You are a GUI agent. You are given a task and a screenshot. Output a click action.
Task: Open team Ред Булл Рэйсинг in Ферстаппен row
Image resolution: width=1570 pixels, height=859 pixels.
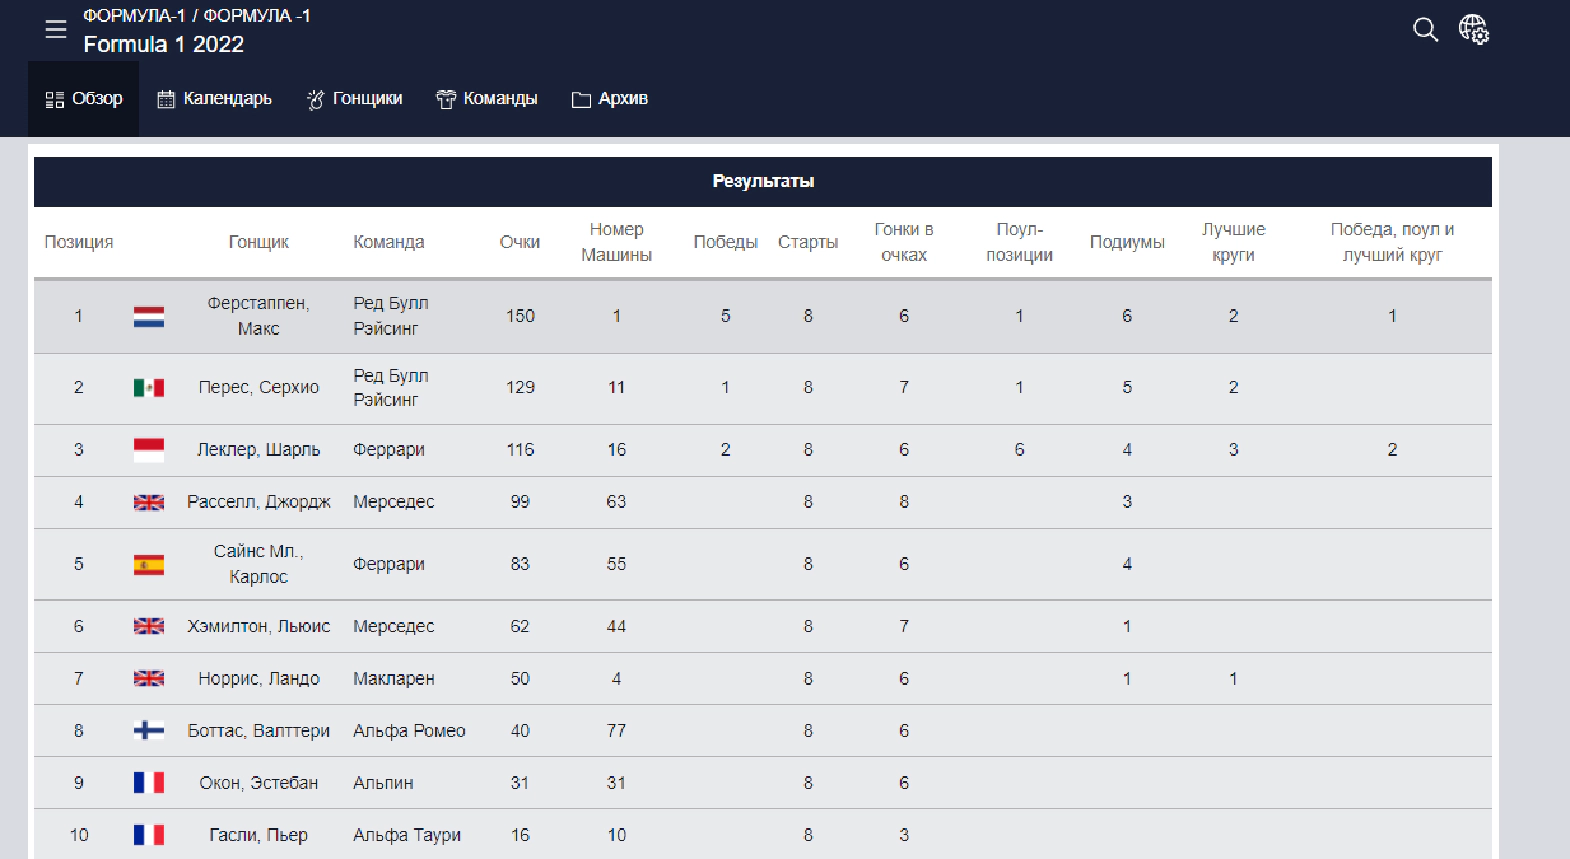pyautogui.click(x=391, y=316)
